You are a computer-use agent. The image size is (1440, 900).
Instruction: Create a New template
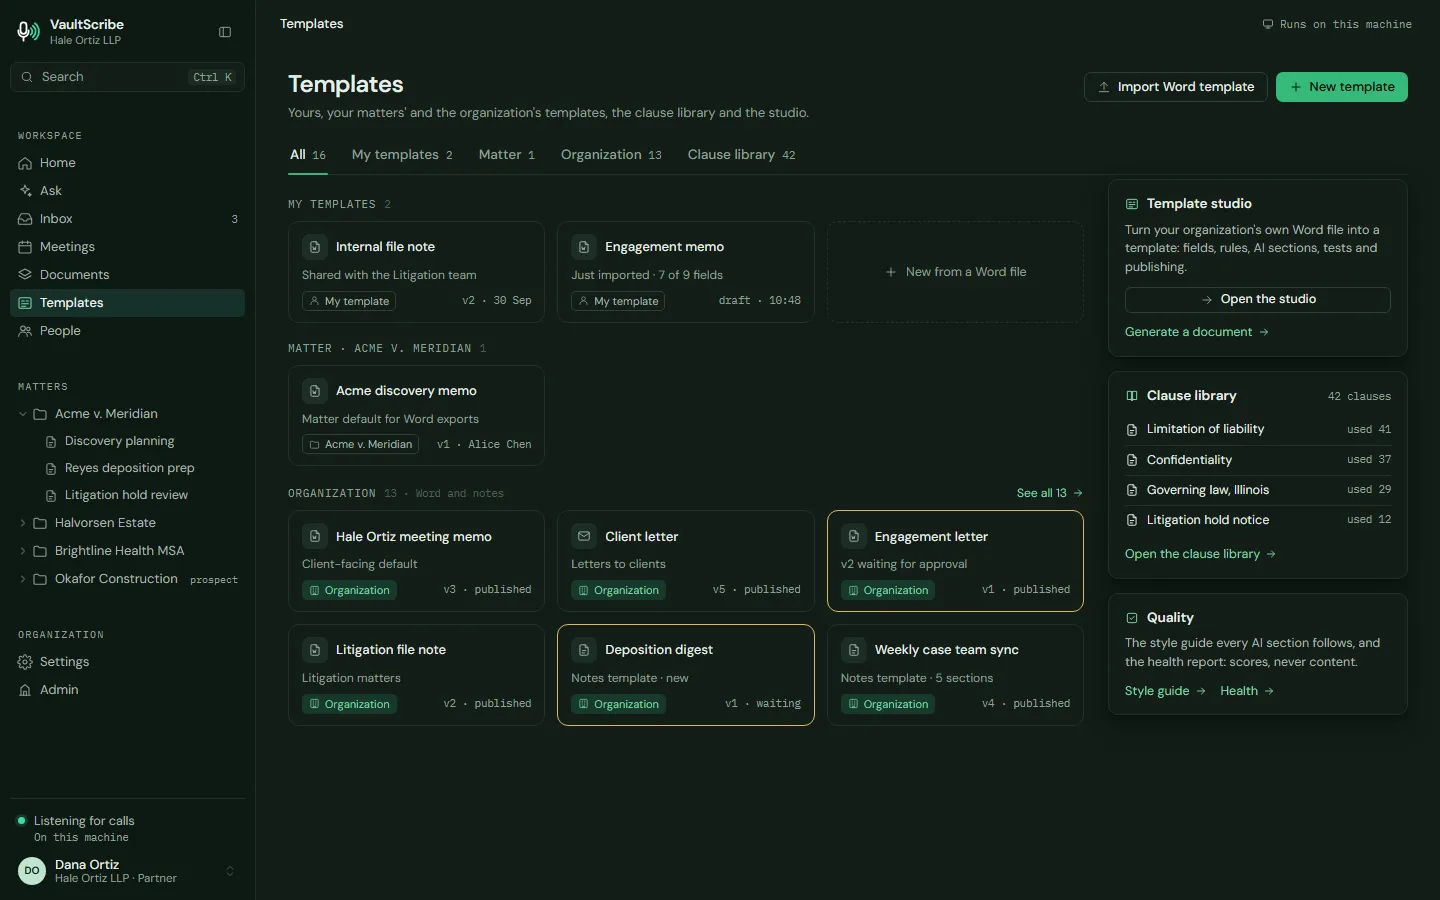click(x=1342, y=87)
